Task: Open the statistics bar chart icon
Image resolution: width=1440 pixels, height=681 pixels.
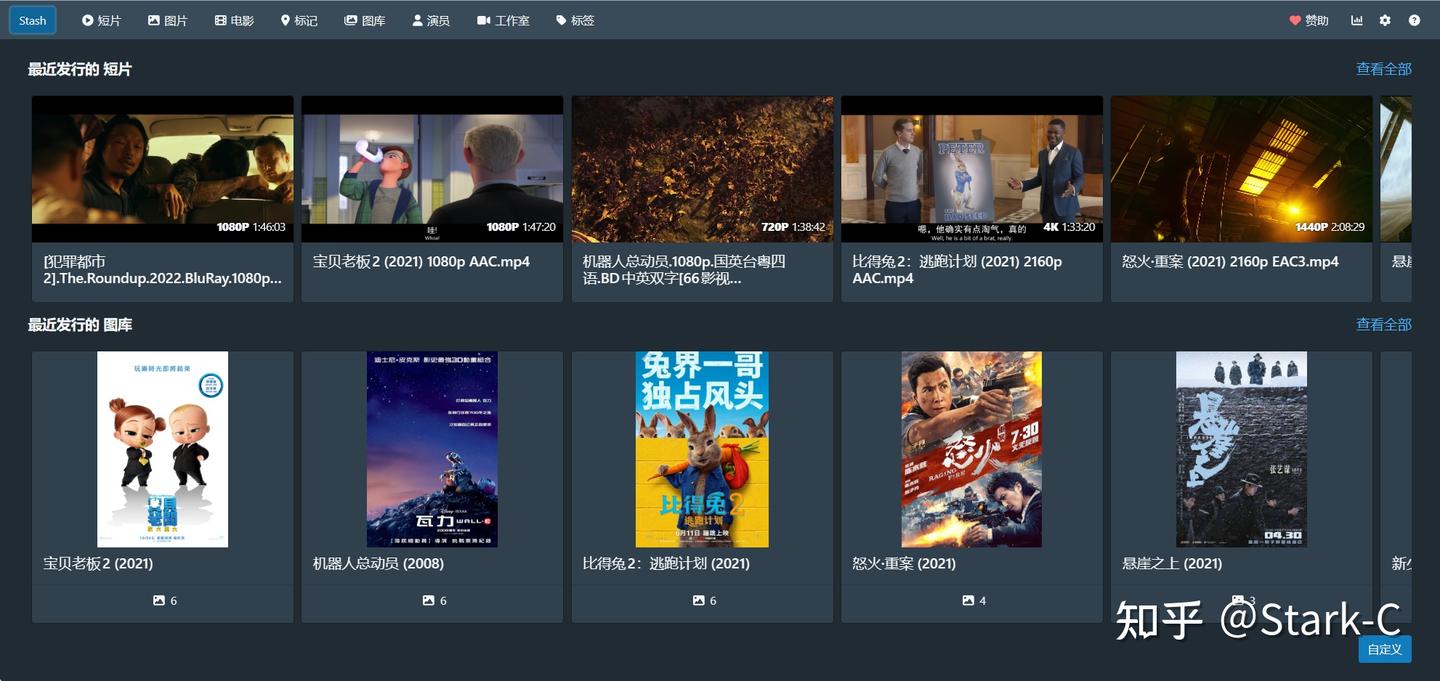Action: tap(1356, 19)
